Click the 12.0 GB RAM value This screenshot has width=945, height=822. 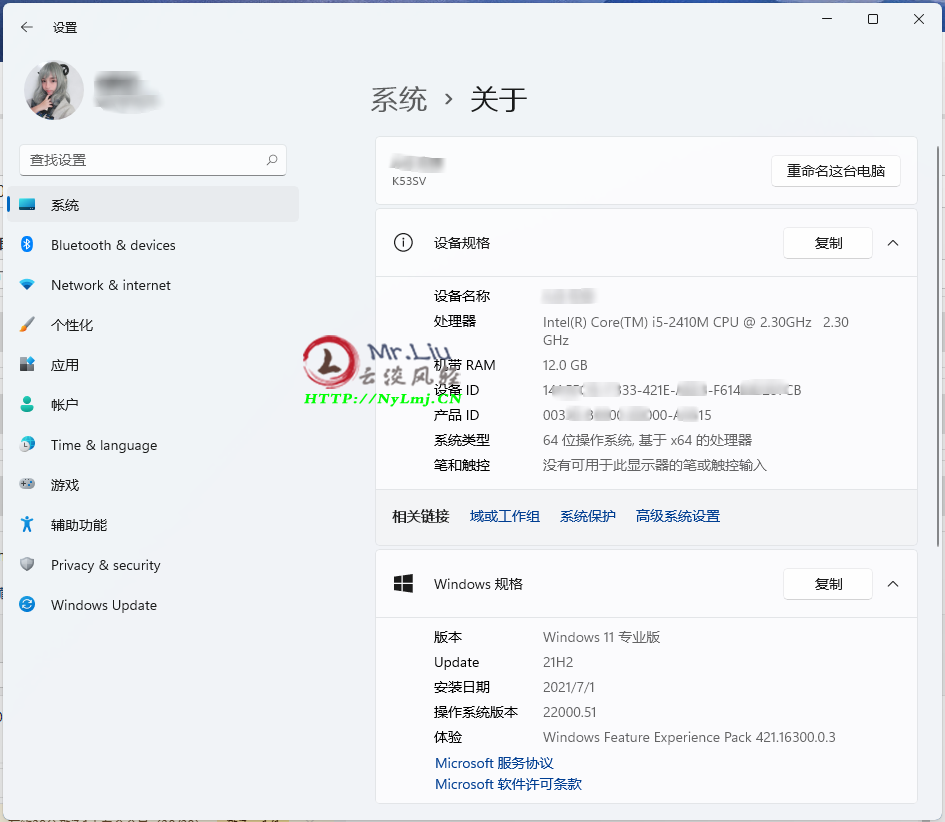(x=565, y=365)
